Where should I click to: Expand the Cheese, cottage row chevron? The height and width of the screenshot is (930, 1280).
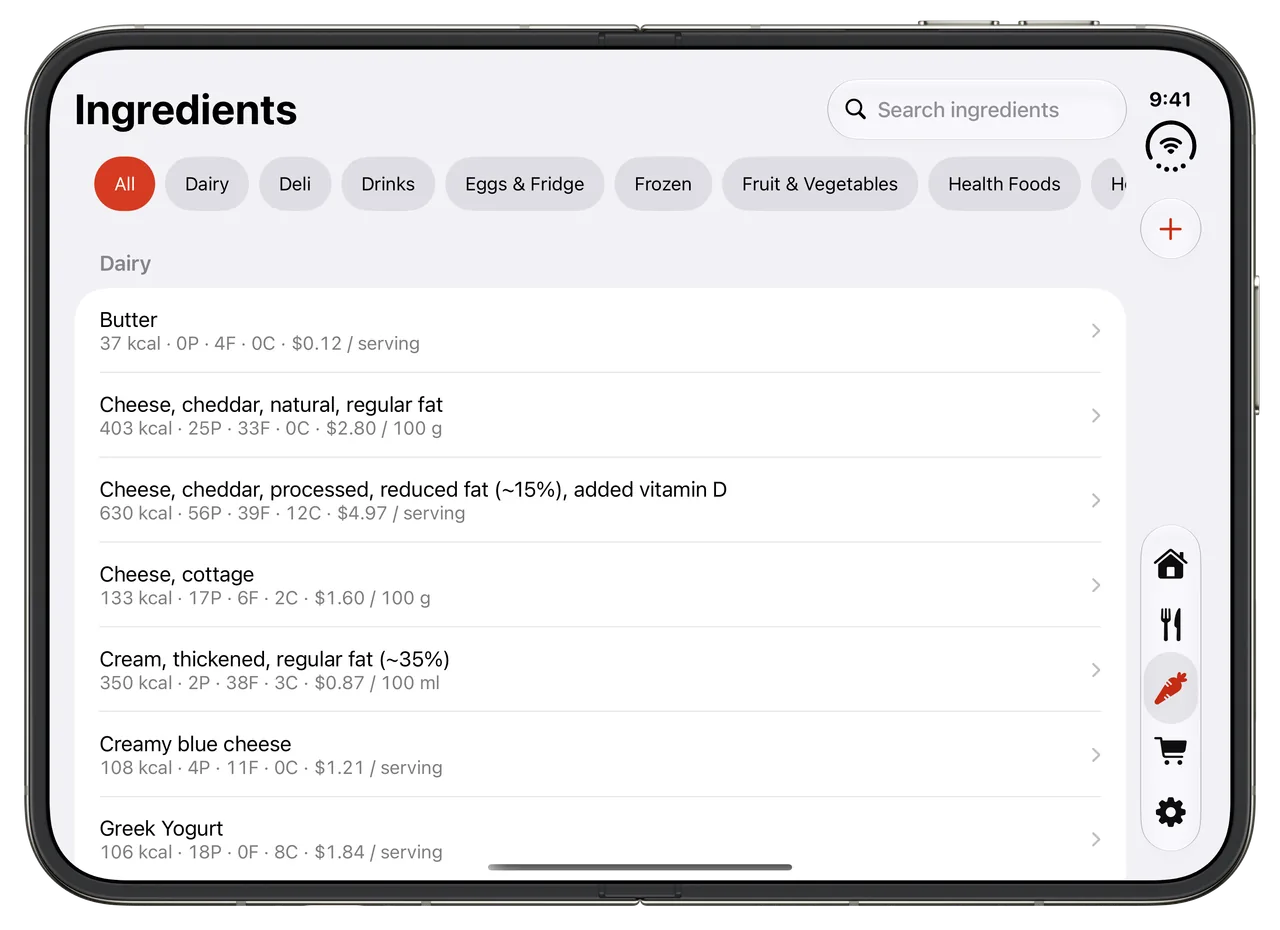tap(1096, 585)
